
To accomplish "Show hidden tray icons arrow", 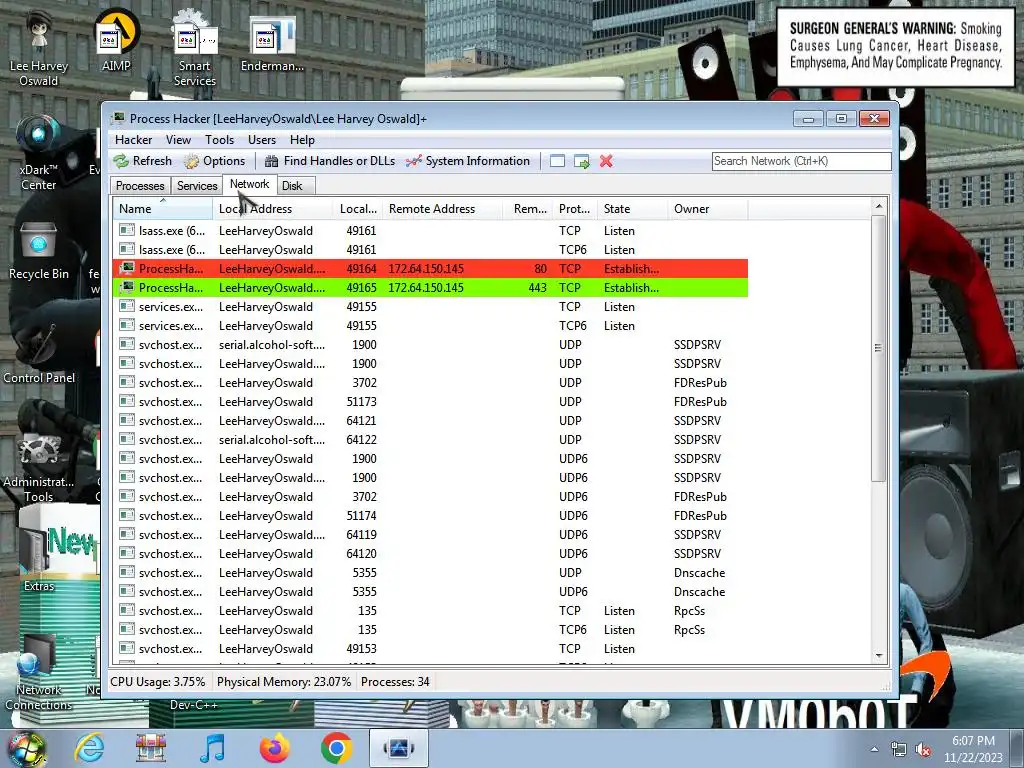I will (874, 749).
